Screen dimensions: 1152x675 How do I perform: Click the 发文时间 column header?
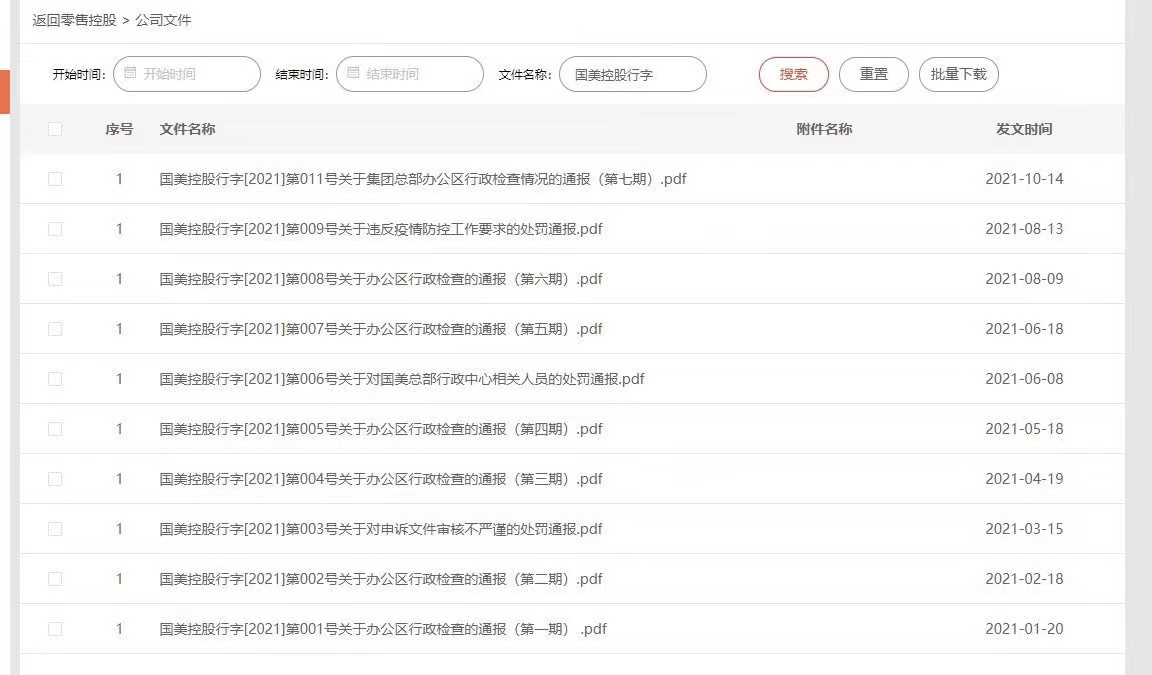pos(1024,129)
